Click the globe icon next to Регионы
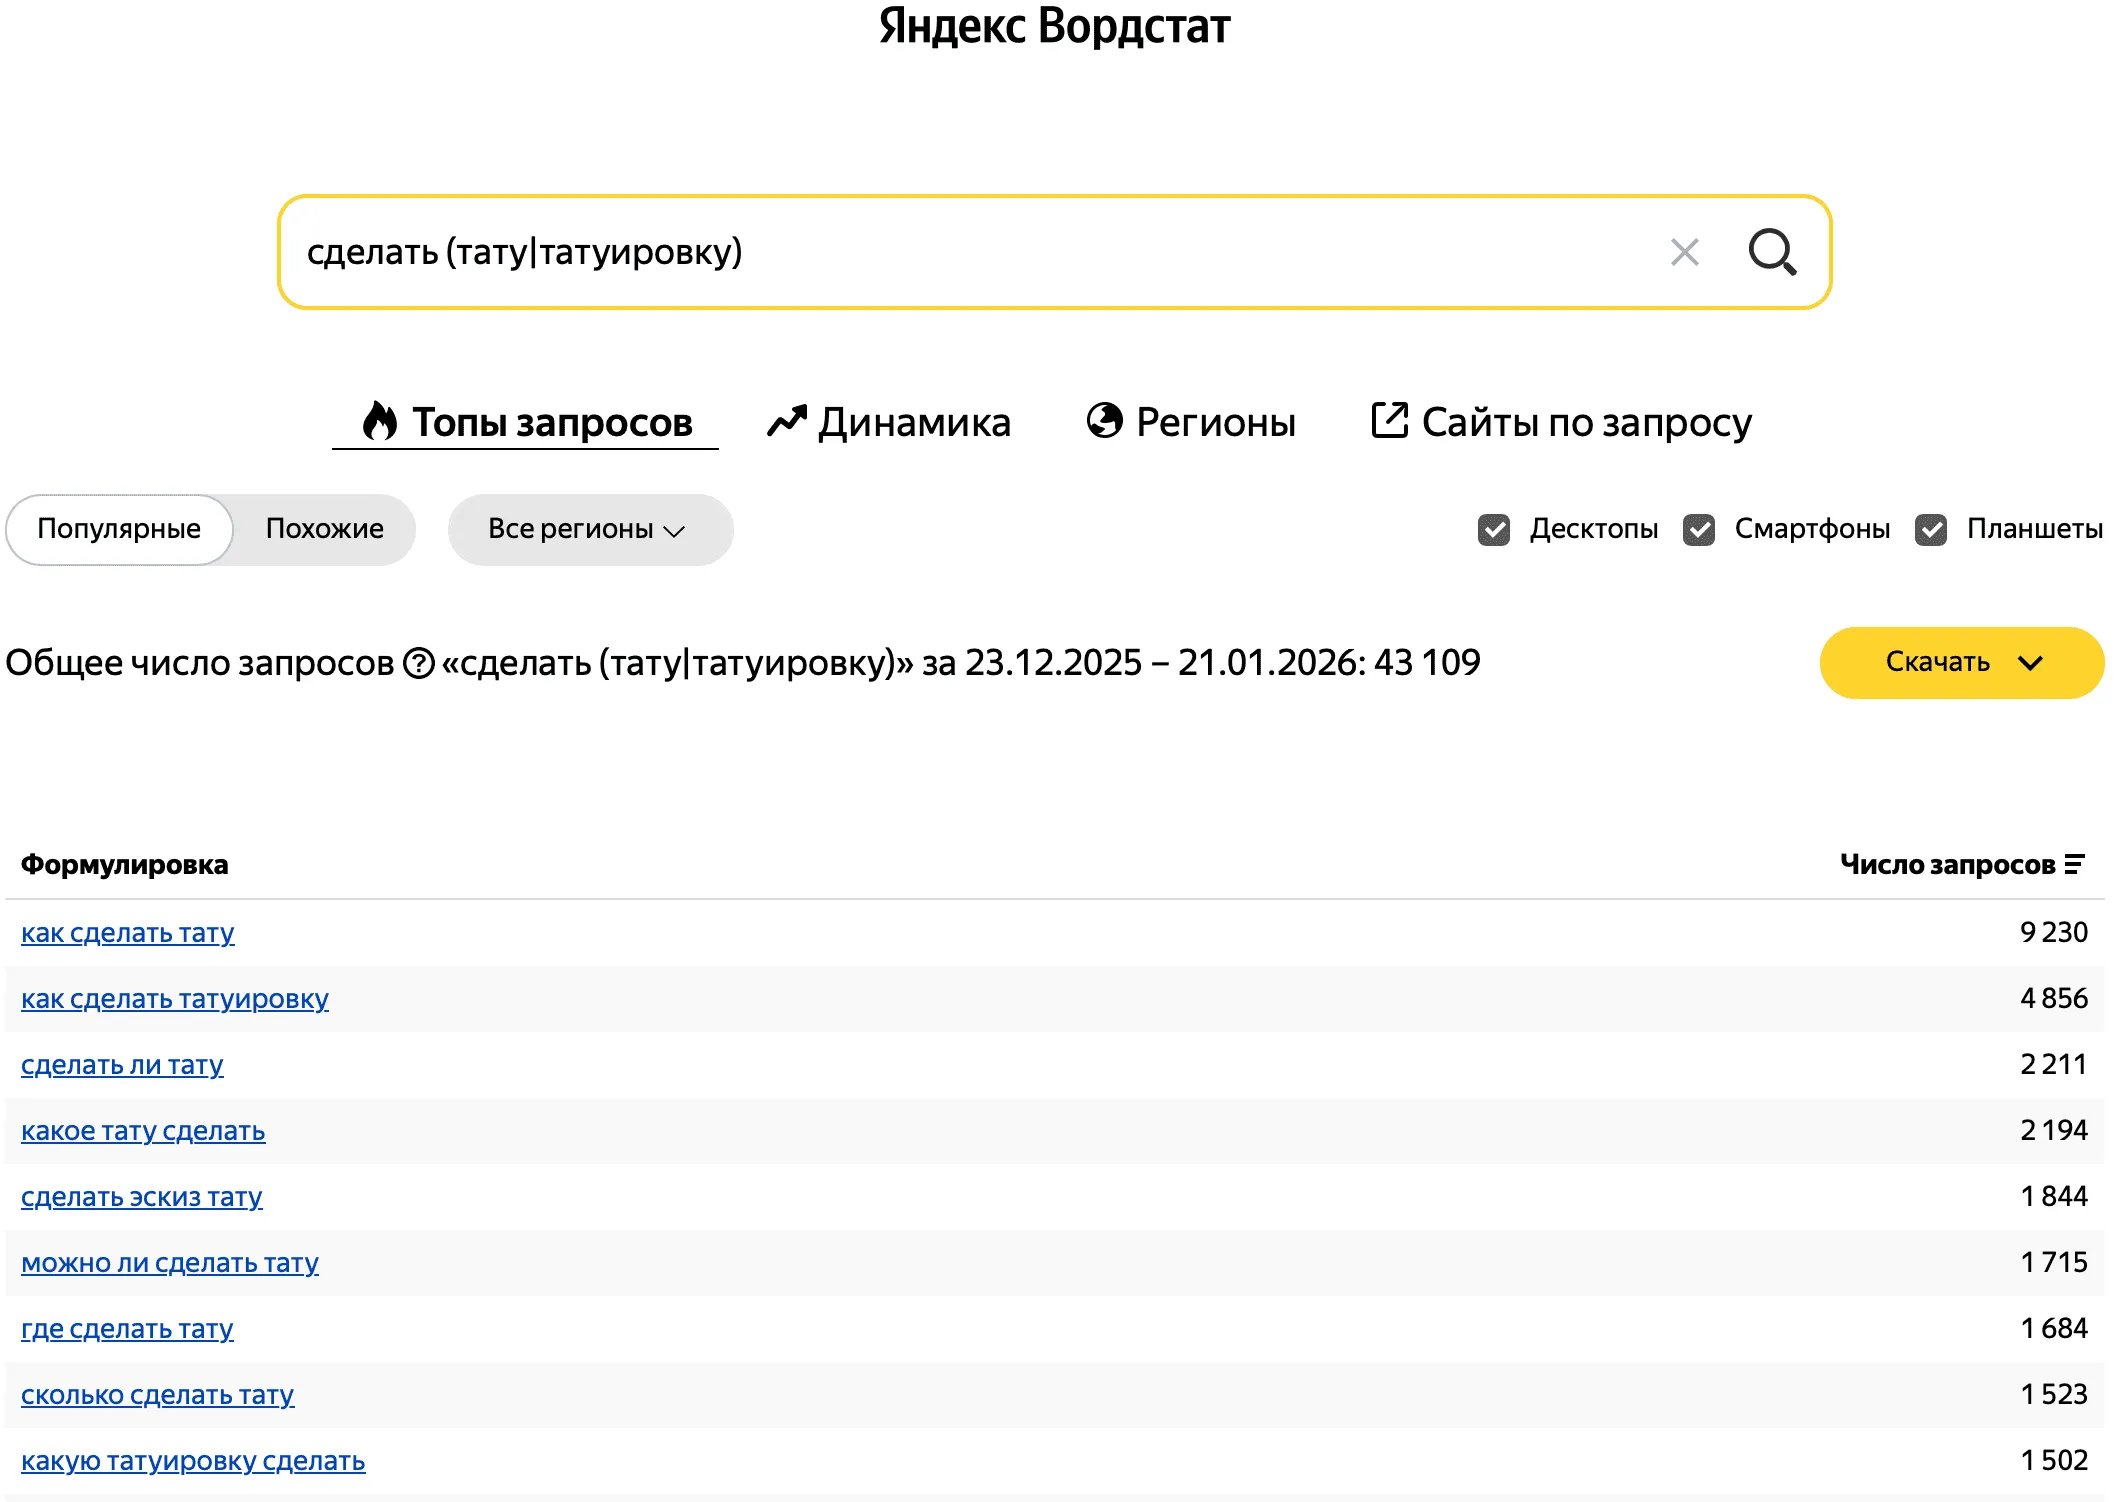Screen dimensions: 2116x1502 point(1104,421)
